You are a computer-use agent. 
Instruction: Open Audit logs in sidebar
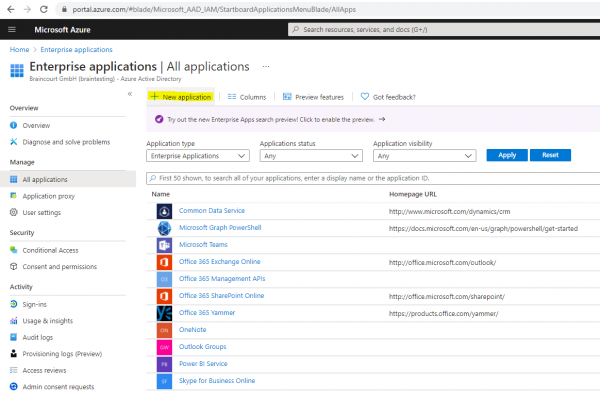(x=38, y=337)
